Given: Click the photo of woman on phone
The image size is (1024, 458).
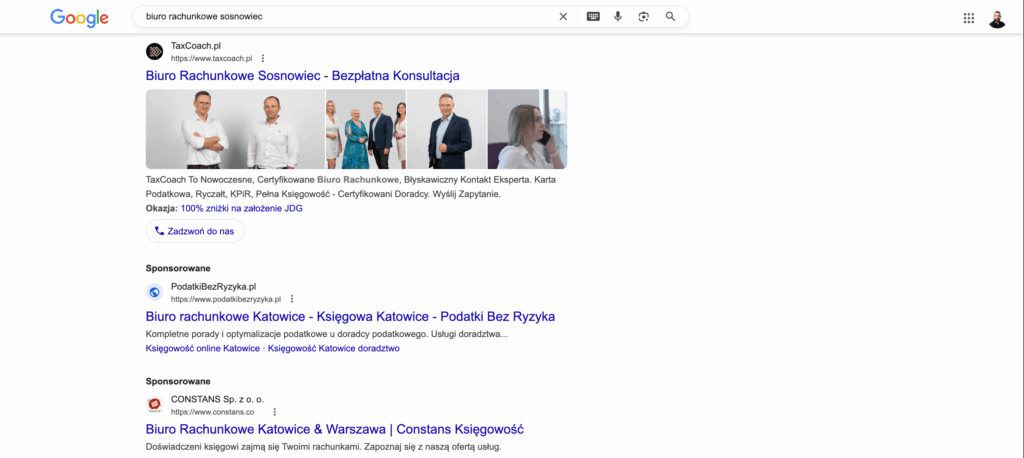Looking at the screenshot, I should 527,129.
